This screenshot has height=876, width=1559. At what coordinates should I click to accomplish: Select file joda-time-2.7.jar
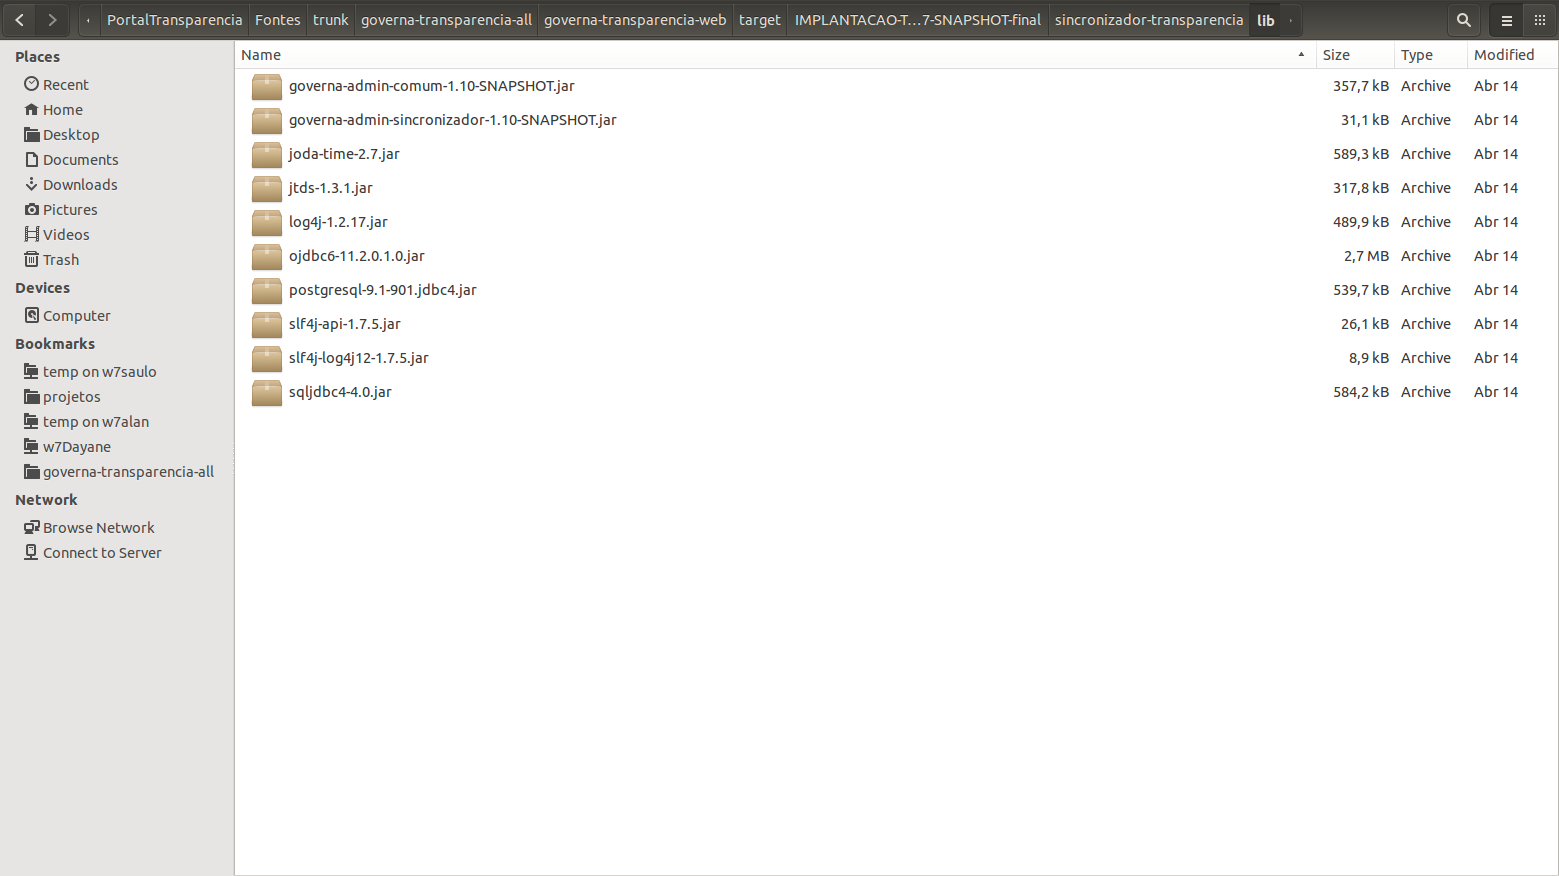[x=344, y=154]
